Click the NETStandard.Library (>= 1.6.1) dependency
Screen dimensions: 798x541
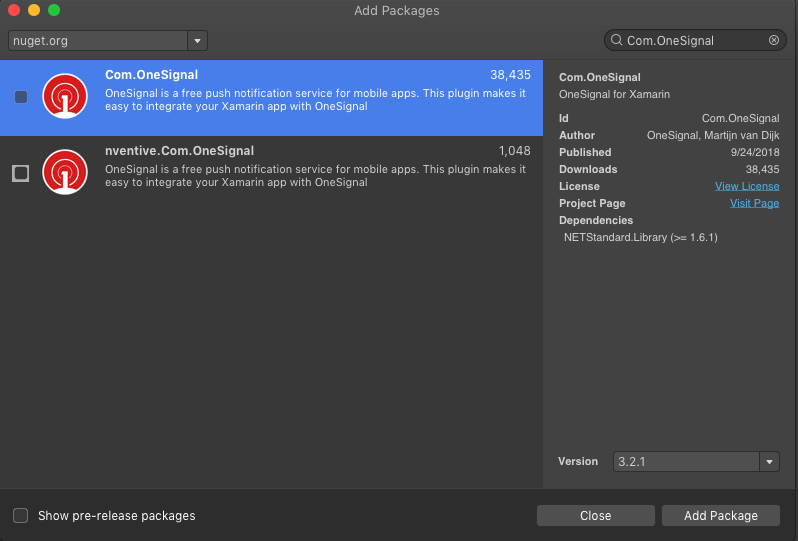pos(641,237)
